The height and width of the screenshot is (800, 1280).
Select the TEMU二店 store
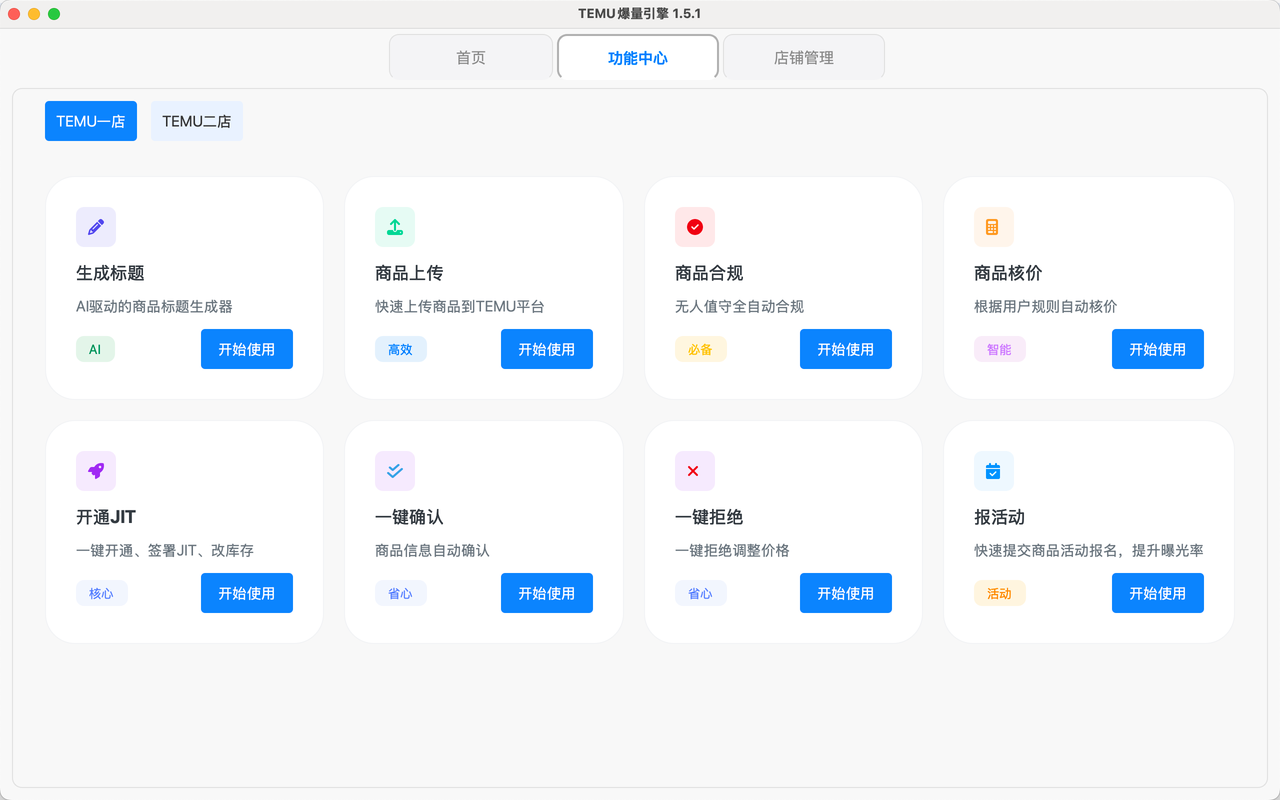click(196, 120)
